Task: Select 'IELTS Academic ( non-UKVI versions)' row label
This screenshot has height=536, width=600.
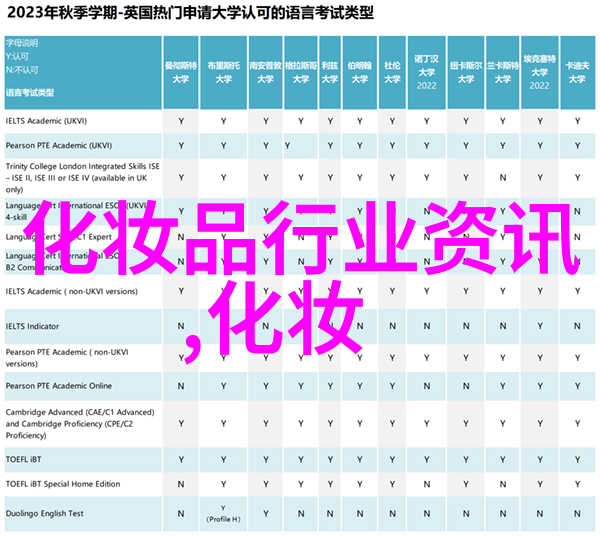Action: pyautogui.click(x=72, y=292)
